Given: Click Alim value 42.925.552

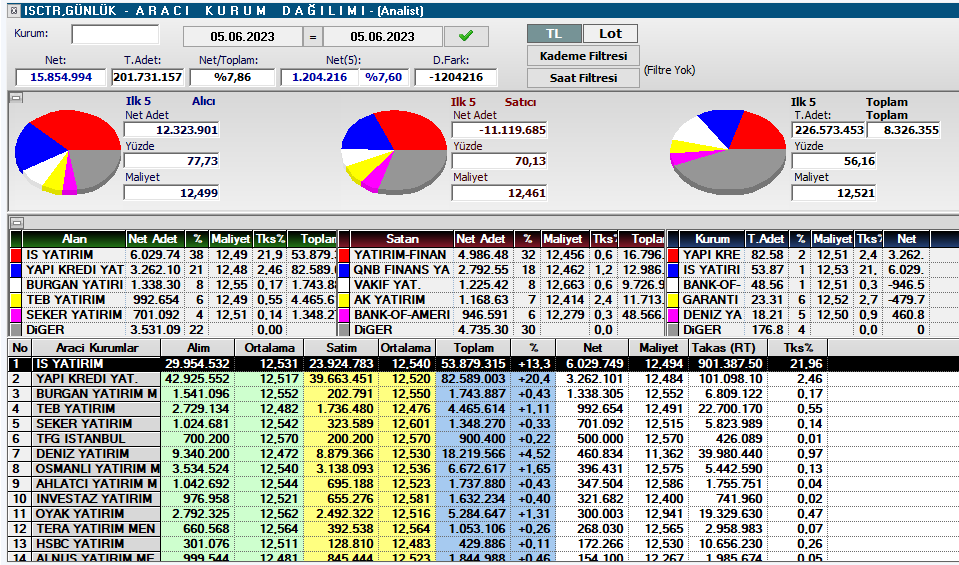Looking at the screenshot, I should (197, 379).
